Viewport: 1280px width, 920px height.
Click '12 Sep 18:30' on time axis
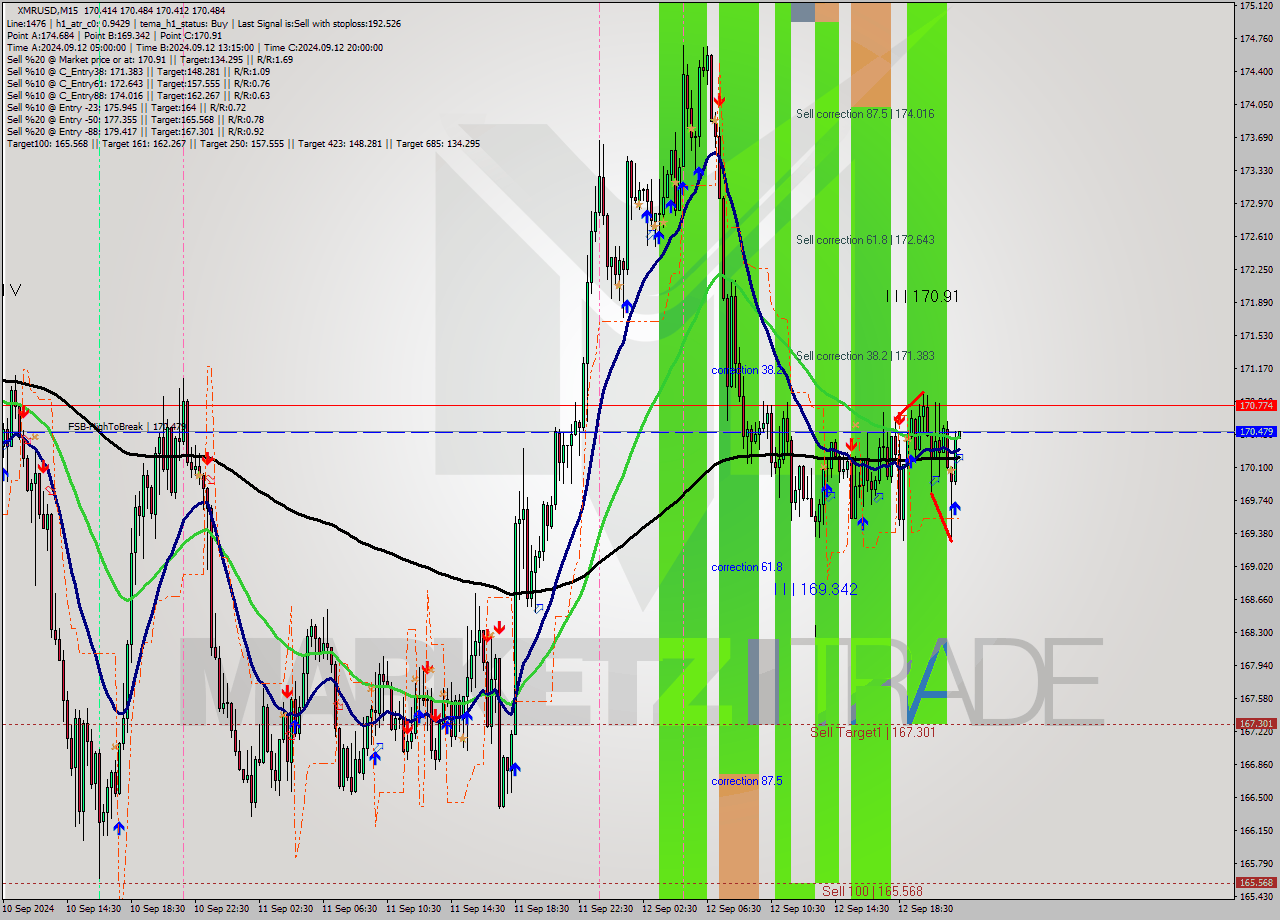click(925, 909)
